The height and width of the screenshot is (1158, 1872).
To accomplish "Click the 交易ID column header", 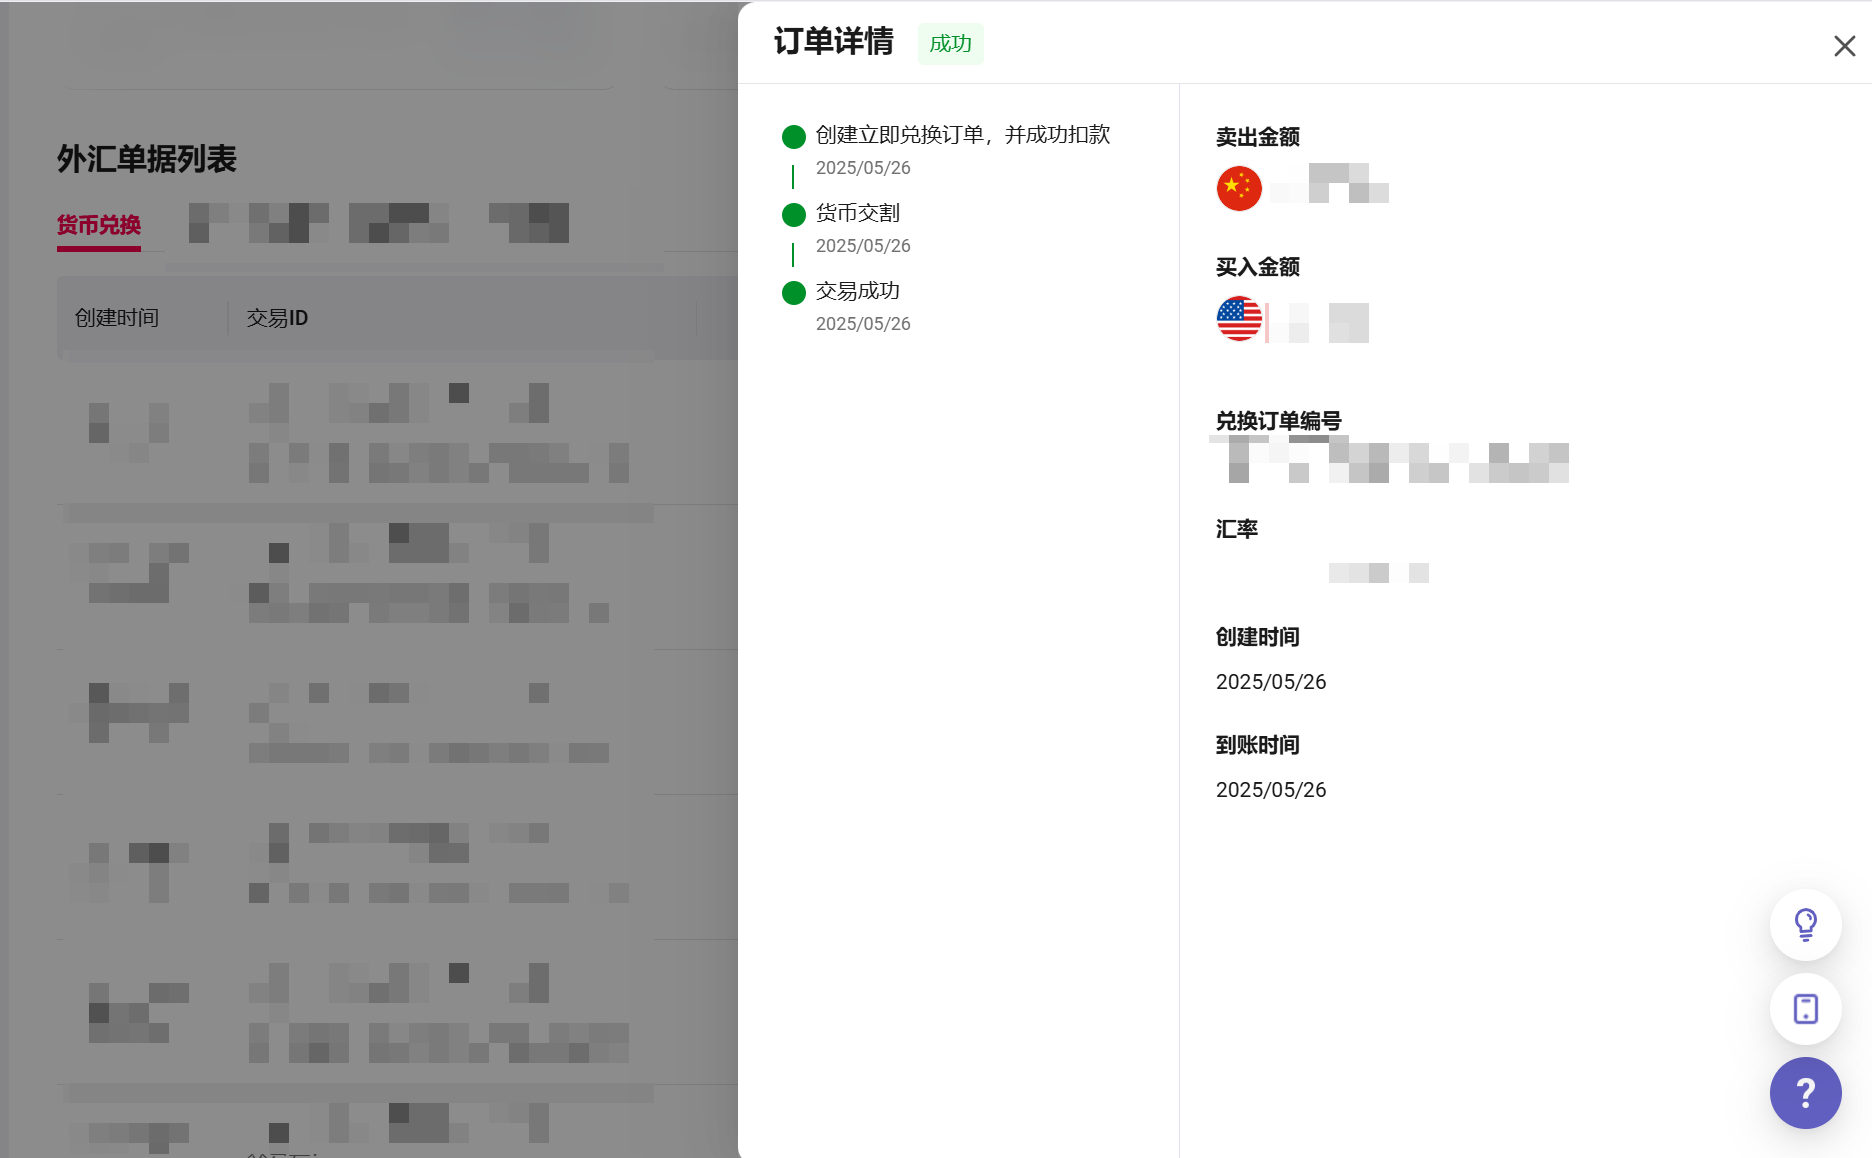I will [277, 318].
